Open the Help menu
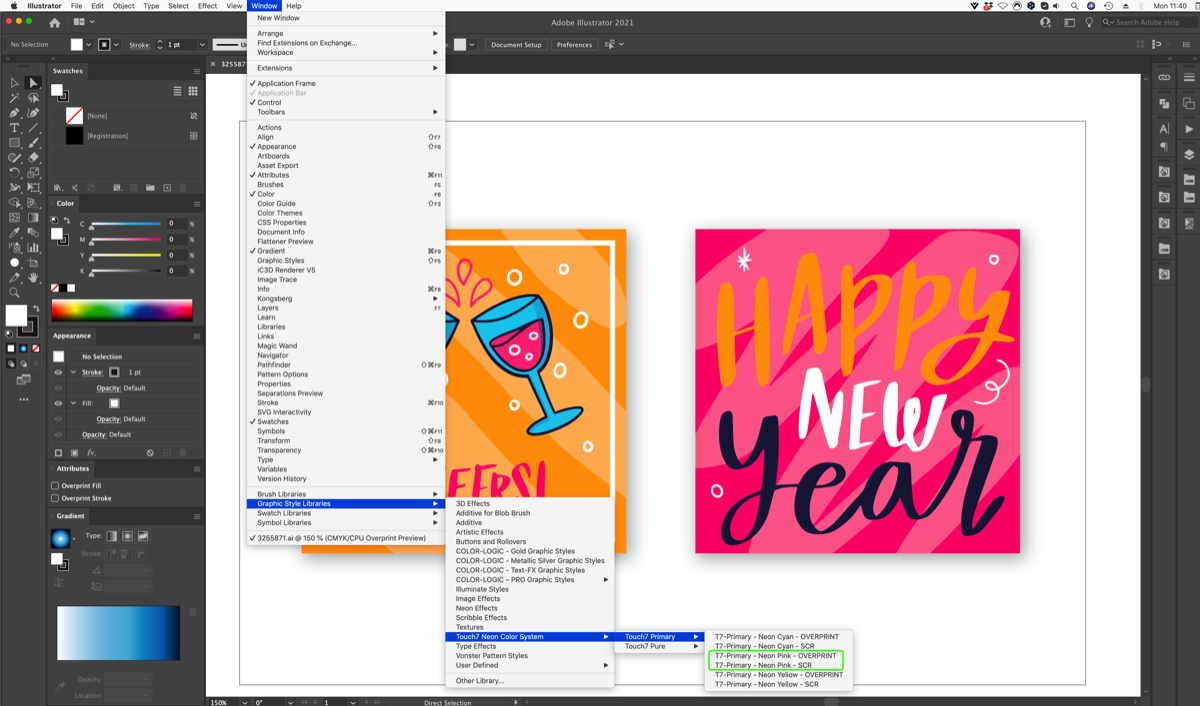This screenshot has width=1200, height=706. point(294,6)
